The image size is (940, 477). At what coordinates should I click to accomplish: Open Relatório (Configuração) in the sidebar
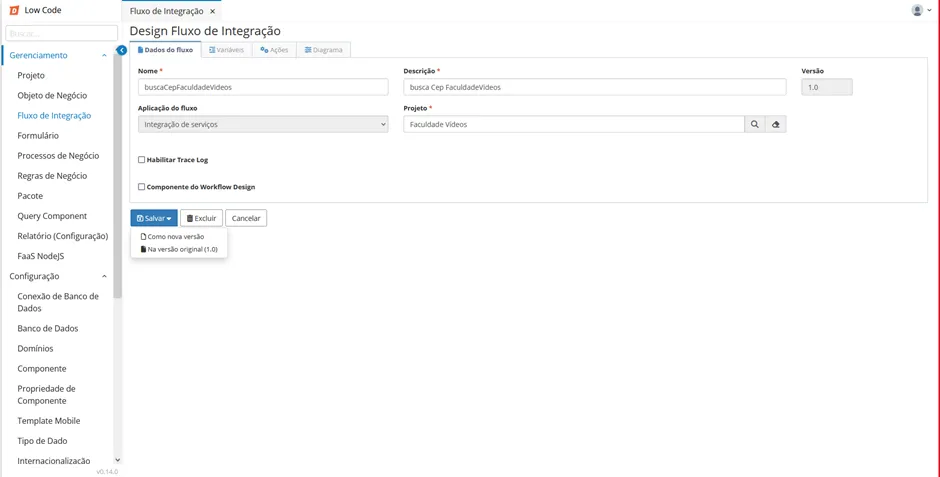click(63, 236)
